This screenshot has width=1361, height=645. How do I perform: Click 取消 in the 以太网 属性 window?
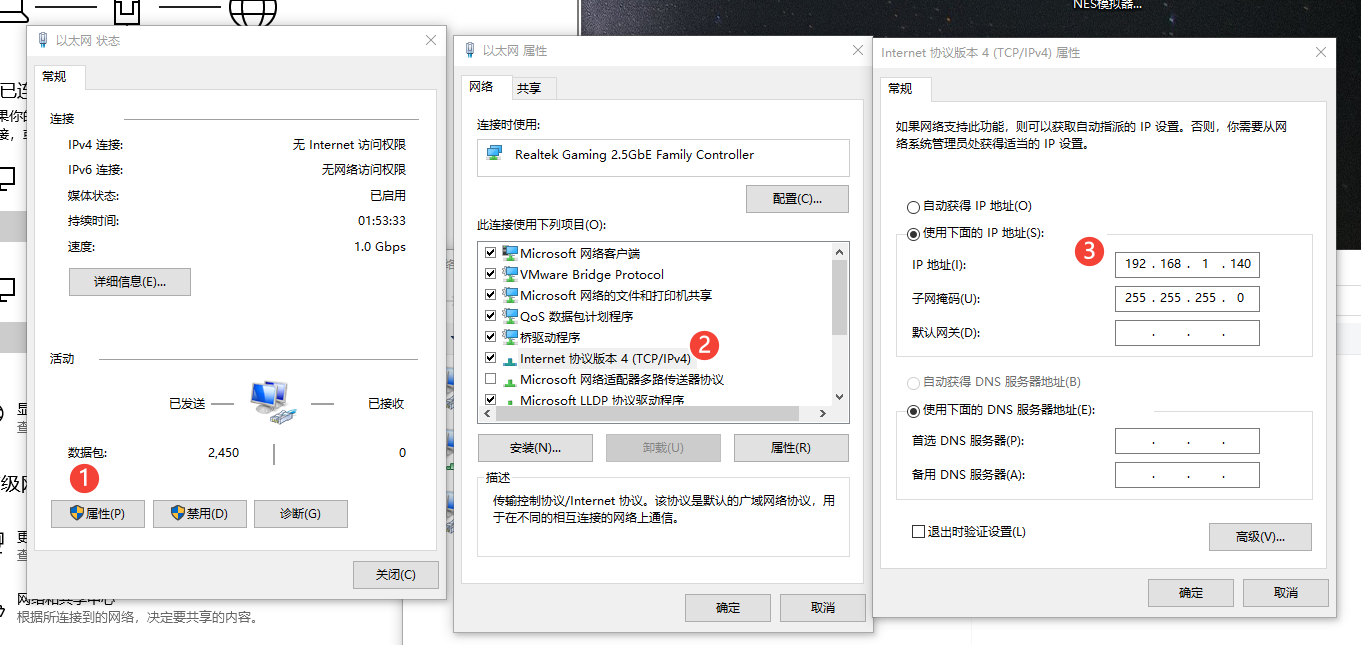point(823,608)
